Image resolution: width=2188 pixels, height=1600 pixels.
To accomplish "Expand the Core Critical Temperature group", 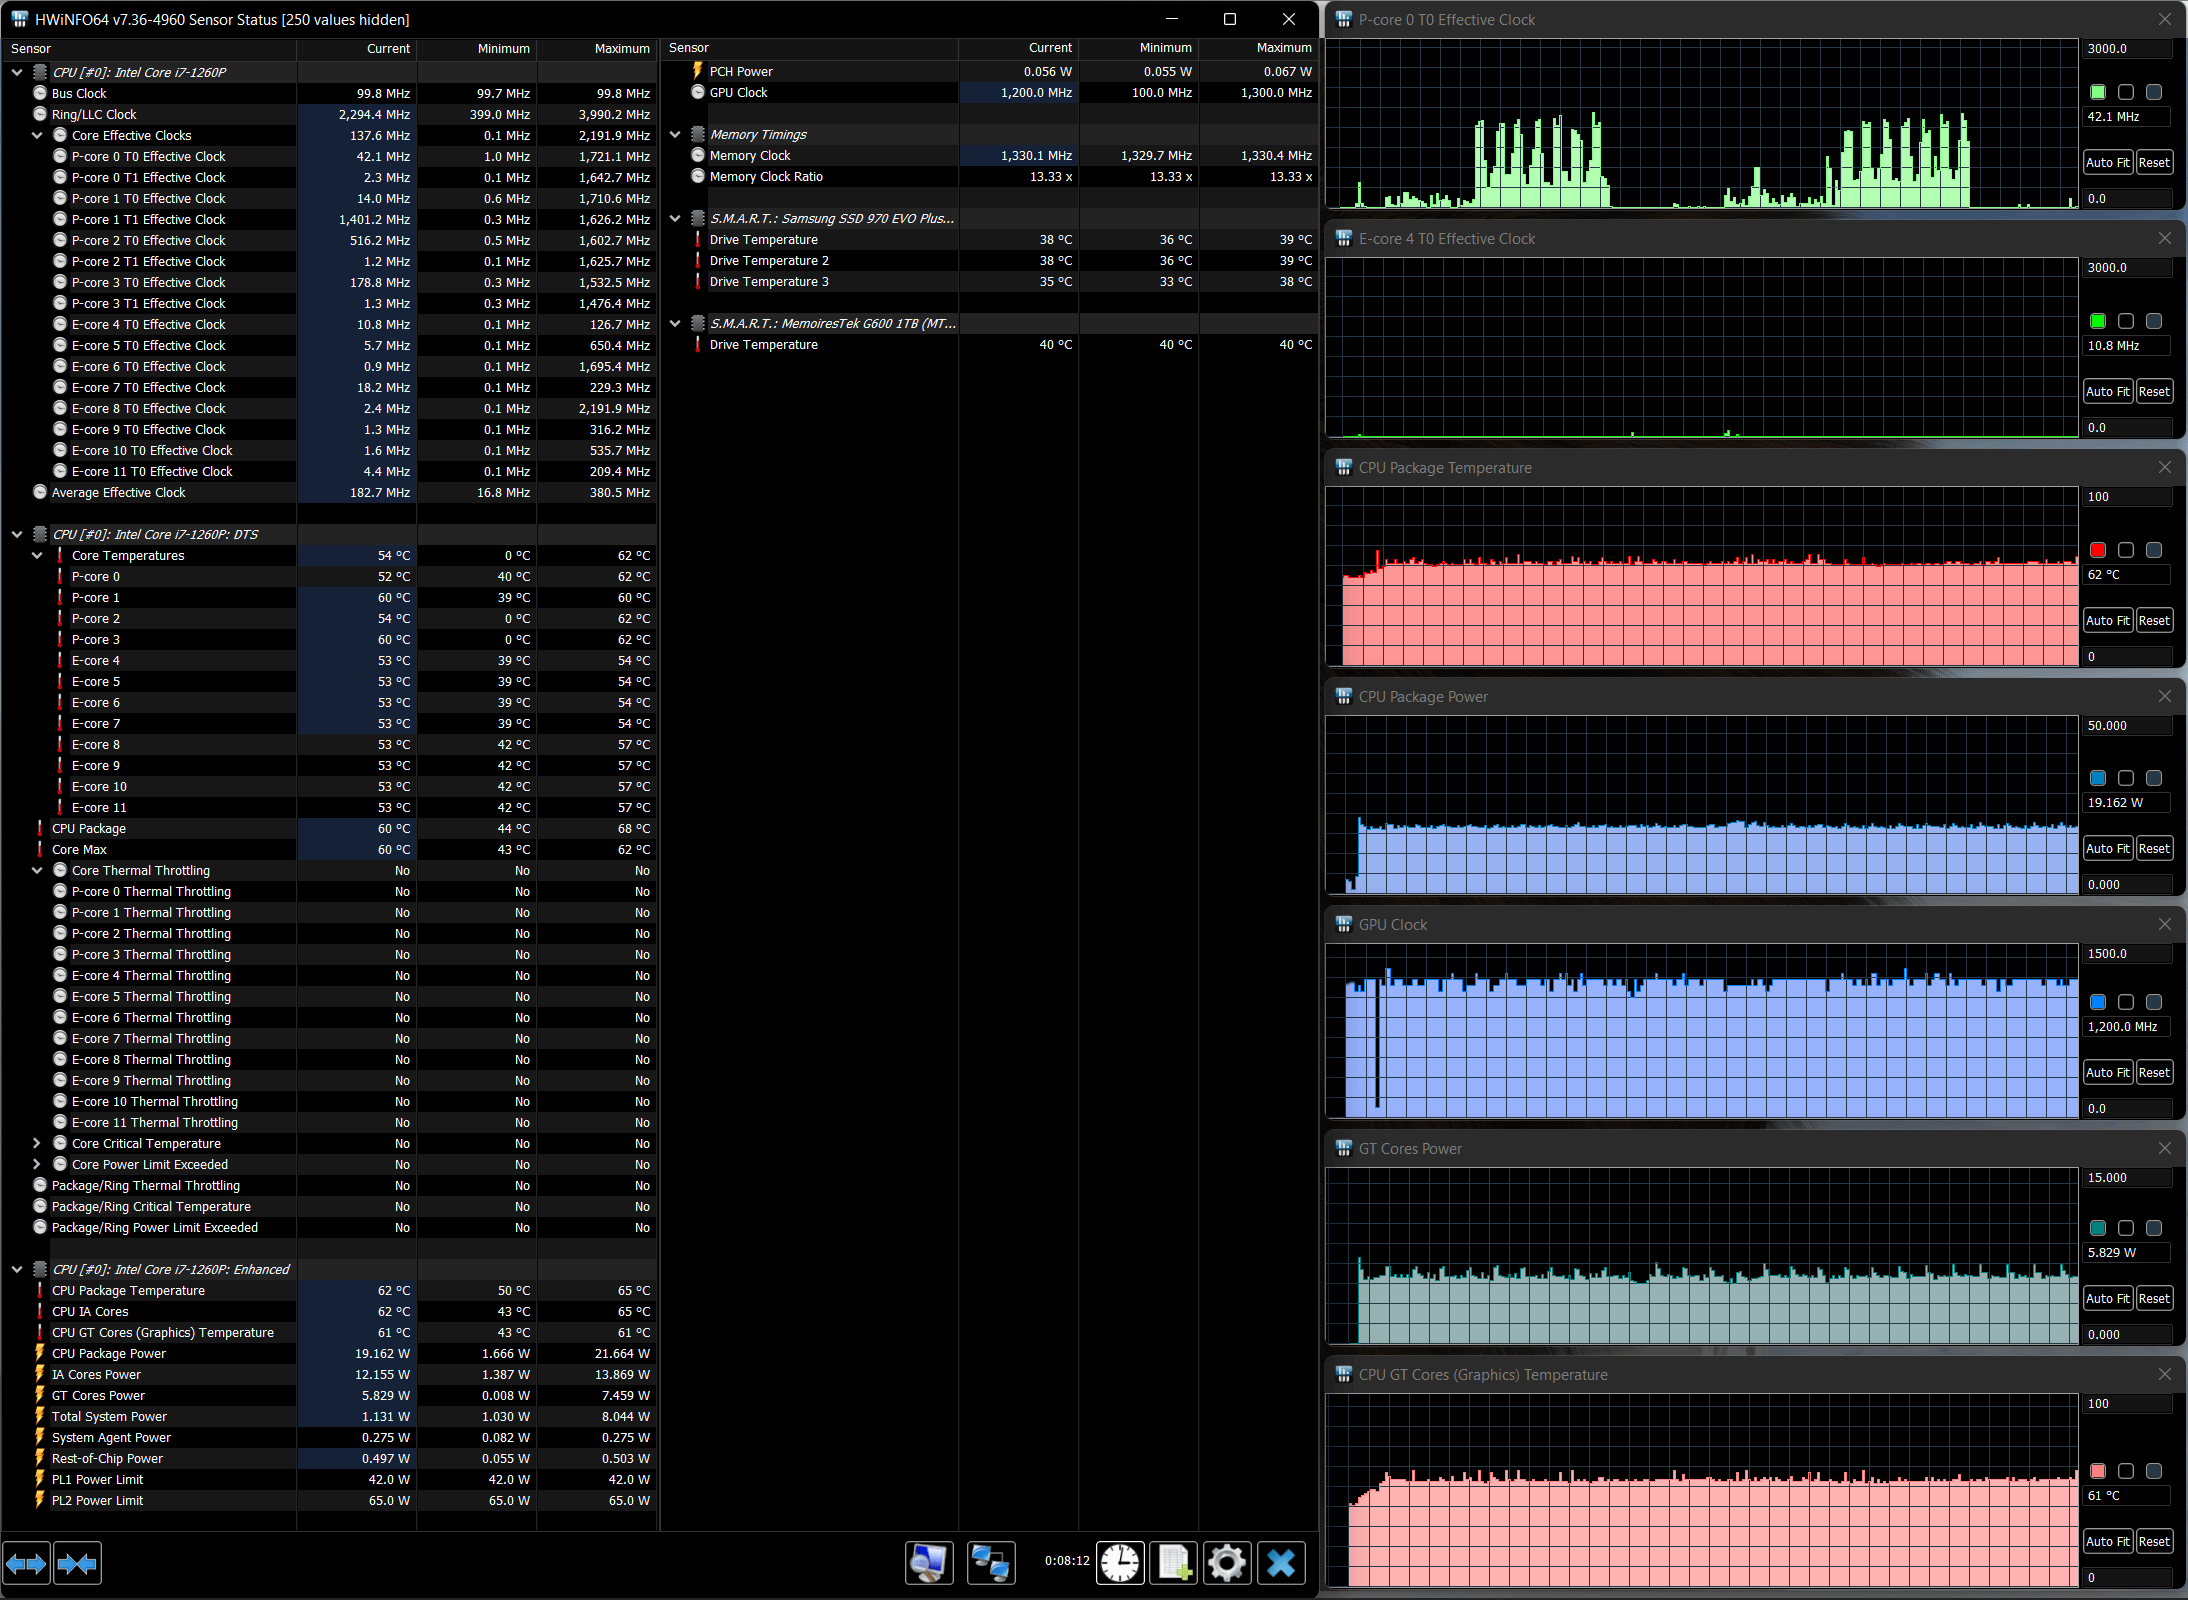I will click(37, 1143).
